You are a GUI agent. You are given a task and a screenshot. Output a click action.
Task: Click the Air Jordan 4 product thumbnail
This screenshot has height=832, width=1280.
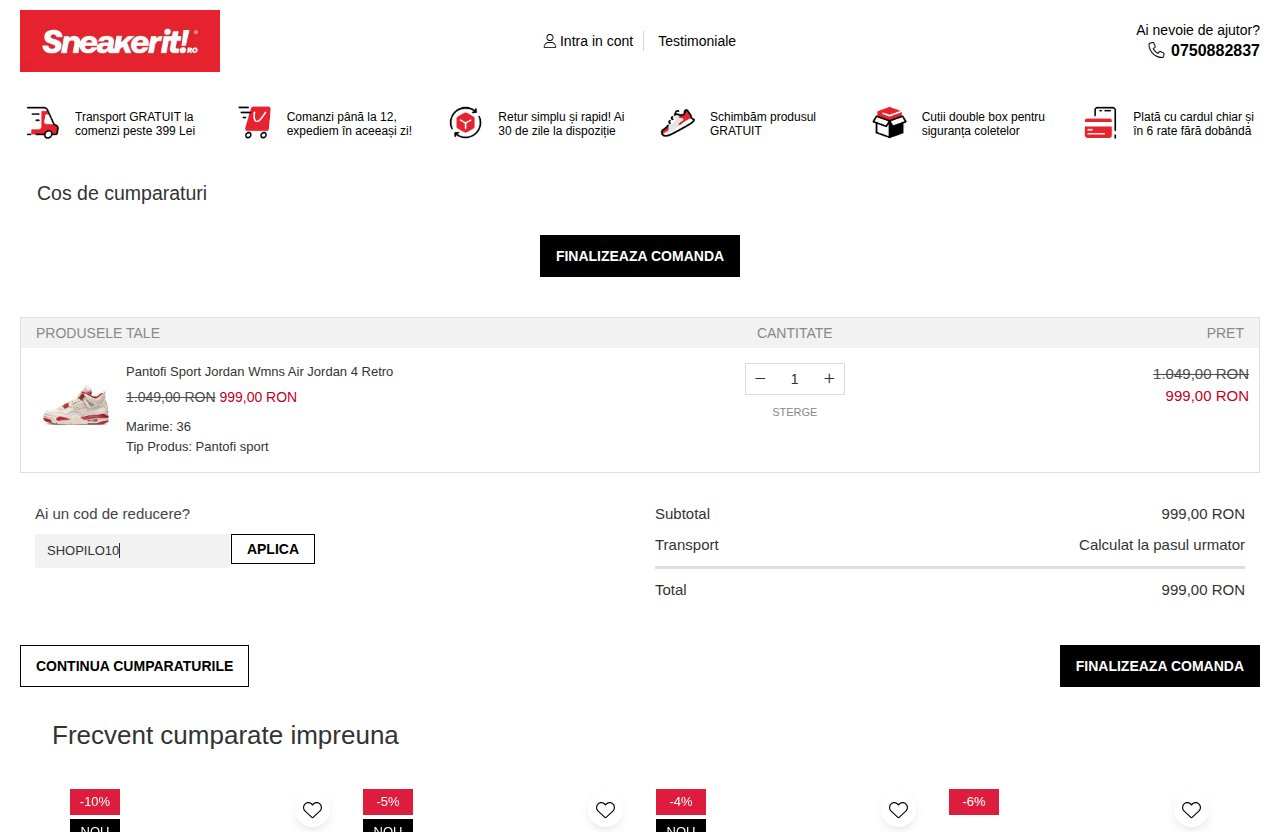(x=75, y=405)
